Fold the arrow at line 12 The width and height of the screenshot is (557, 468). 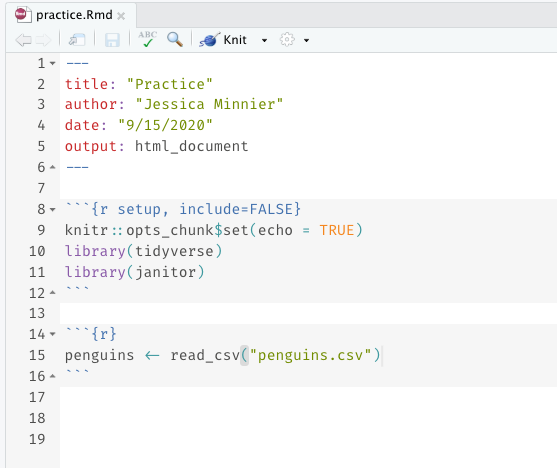click(x=53, y=293)
